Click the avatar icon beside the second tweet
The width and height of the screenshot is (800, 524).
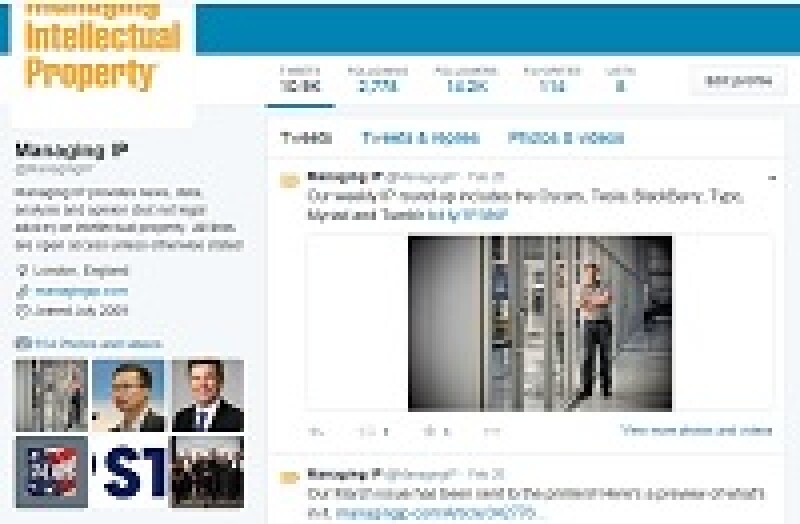[x=289, y=477]
